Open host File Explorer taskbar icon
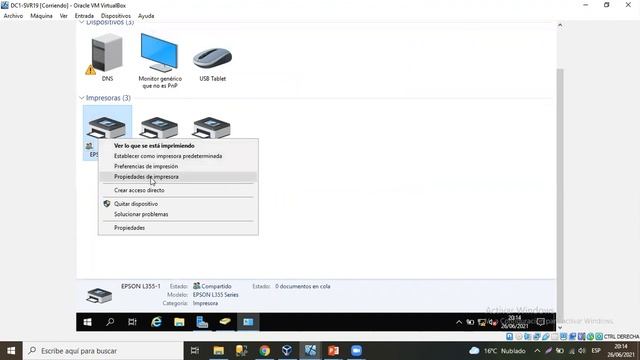Image resolution: width=640 pixels, height=360 pixels. (219, 351)
